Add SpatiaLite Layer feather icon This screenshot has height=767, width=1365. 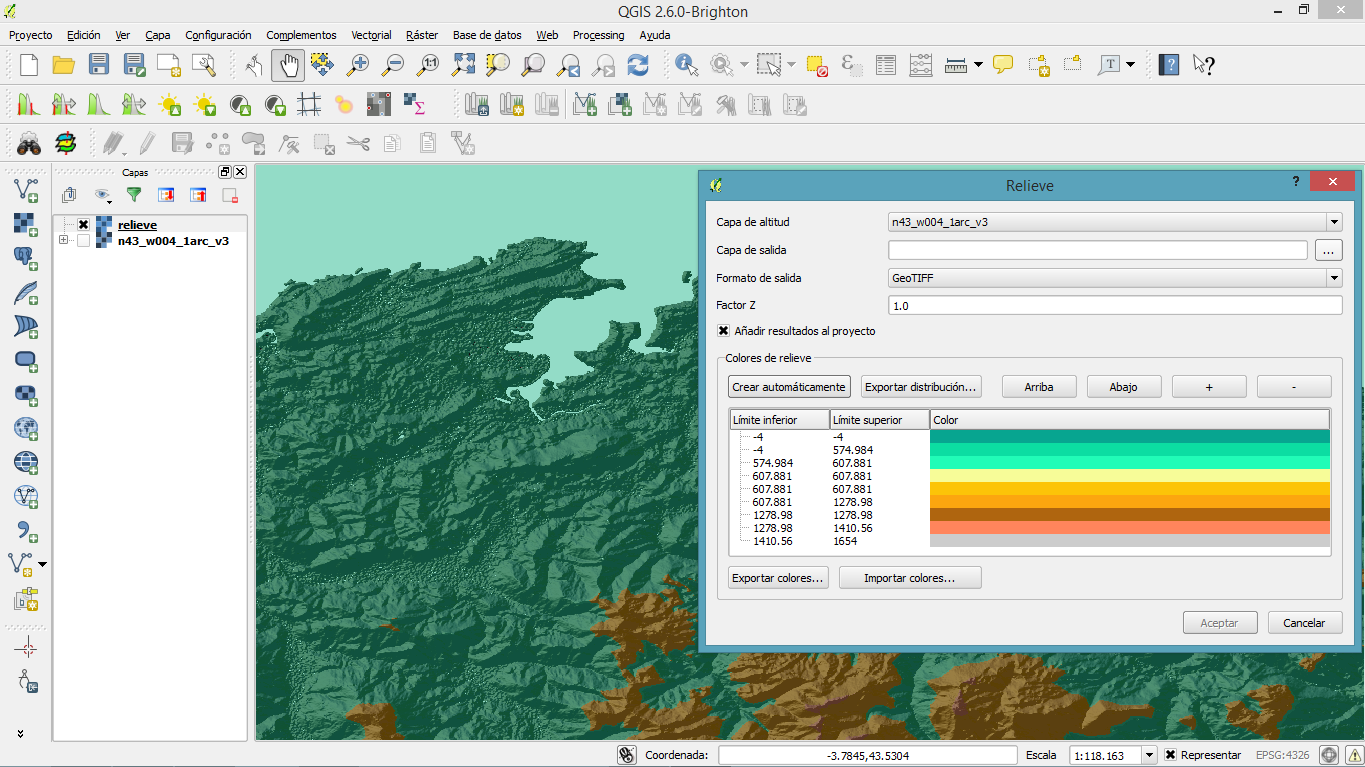coord(27,292)
